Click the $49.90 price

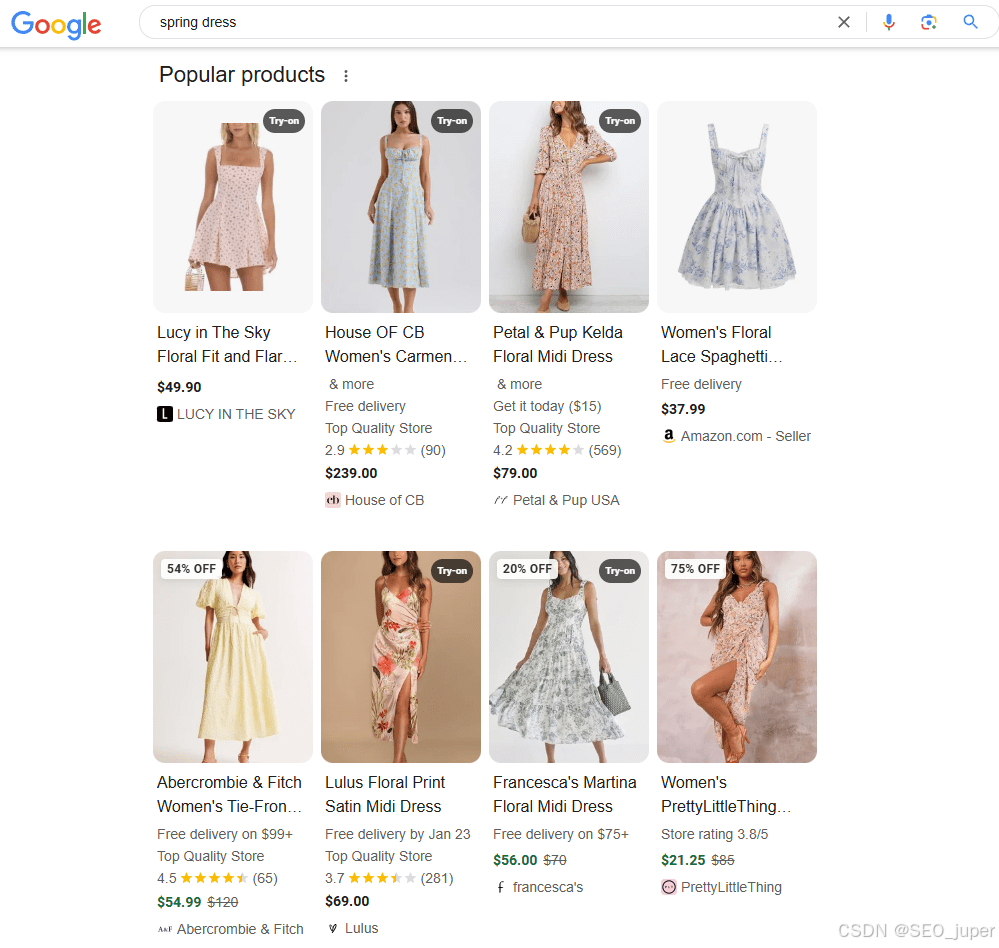[x=179, y=387]
